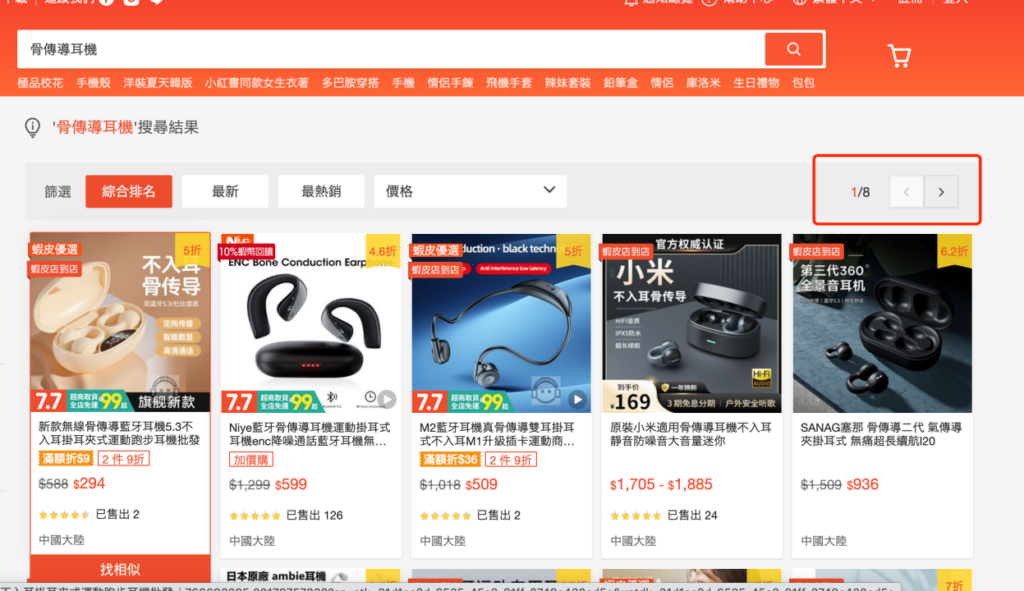Click the 篩選 filter label
This screenshot has width=1024, height=591.
tap(57, 191)
